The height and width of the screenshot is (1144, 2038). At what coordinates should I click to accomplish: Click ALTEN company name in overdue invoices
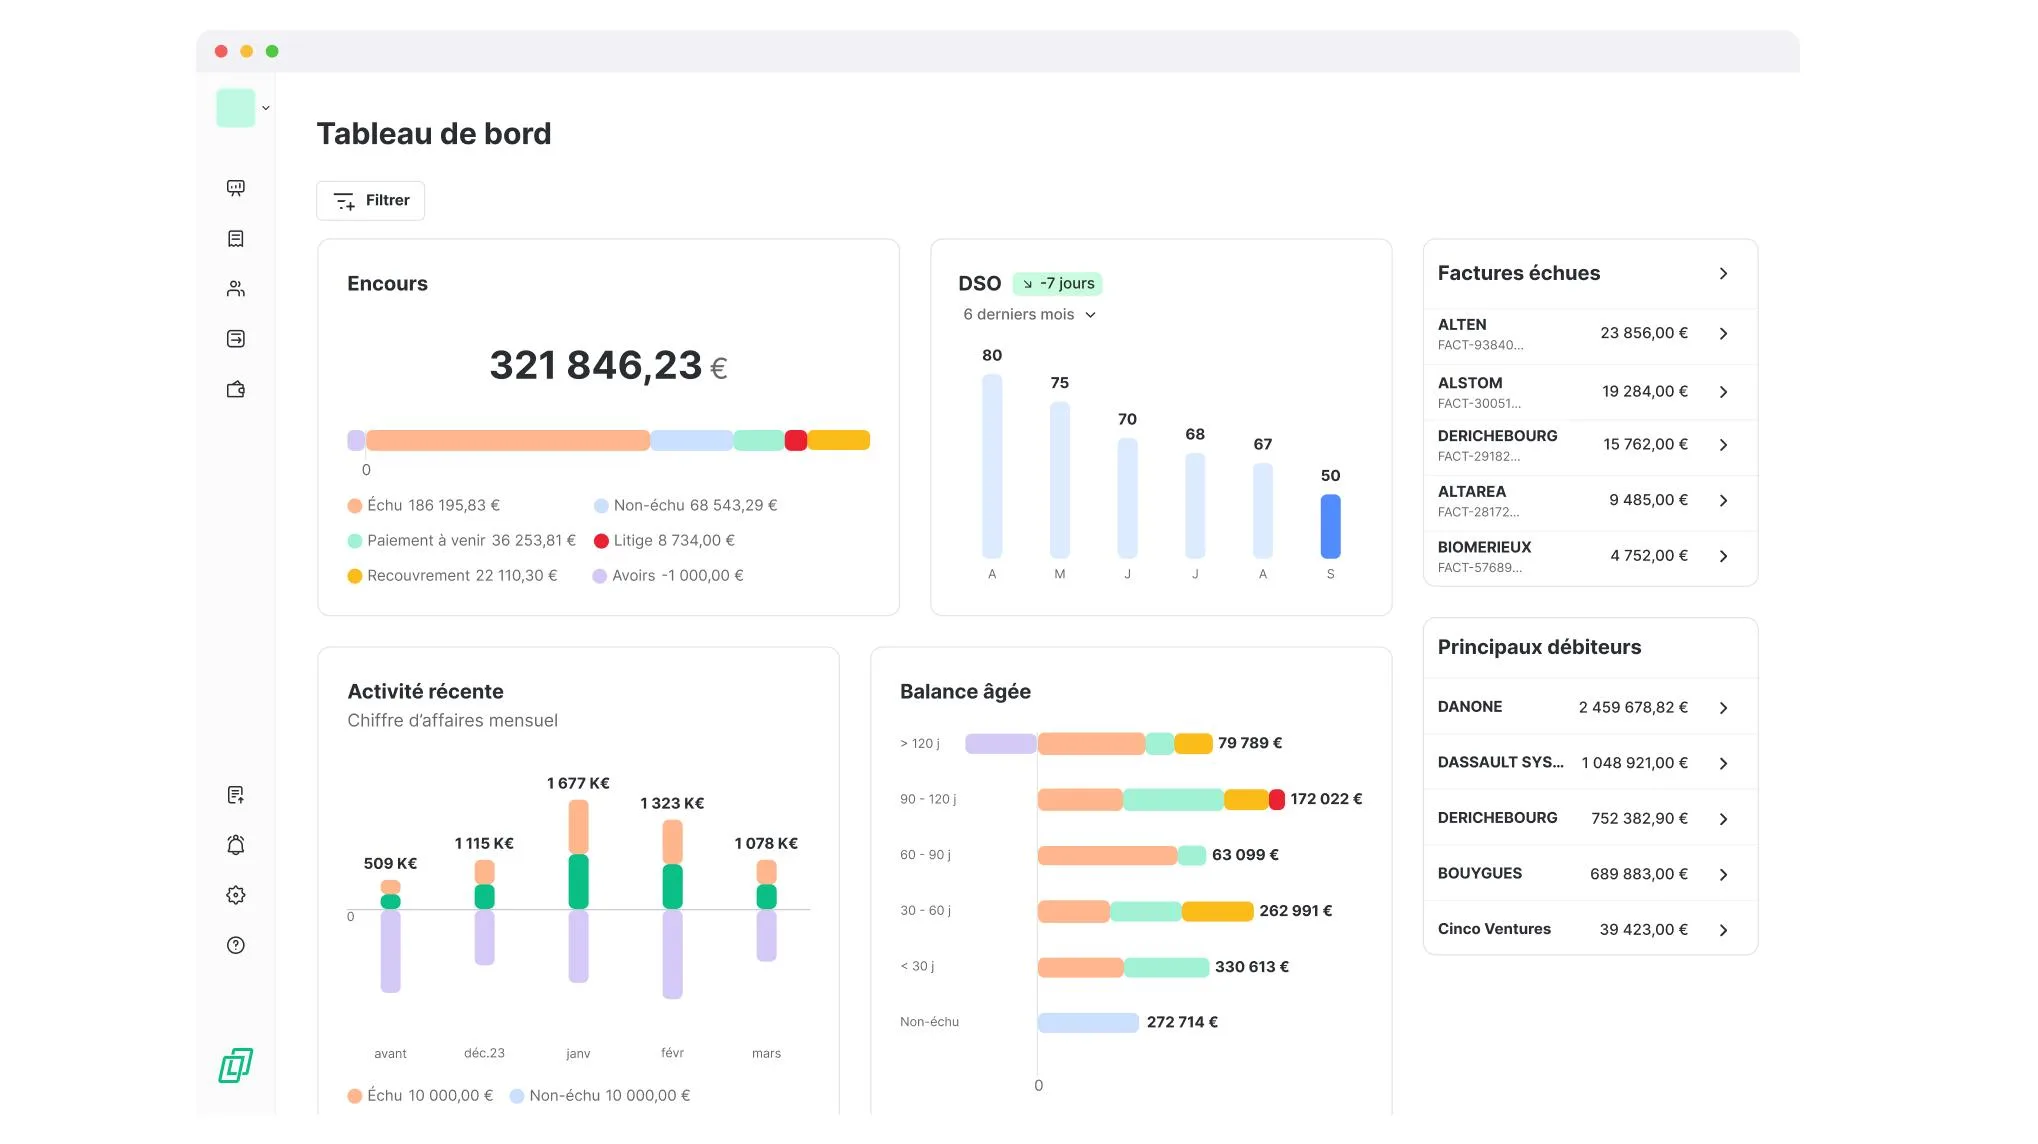tap(1462, 325)
